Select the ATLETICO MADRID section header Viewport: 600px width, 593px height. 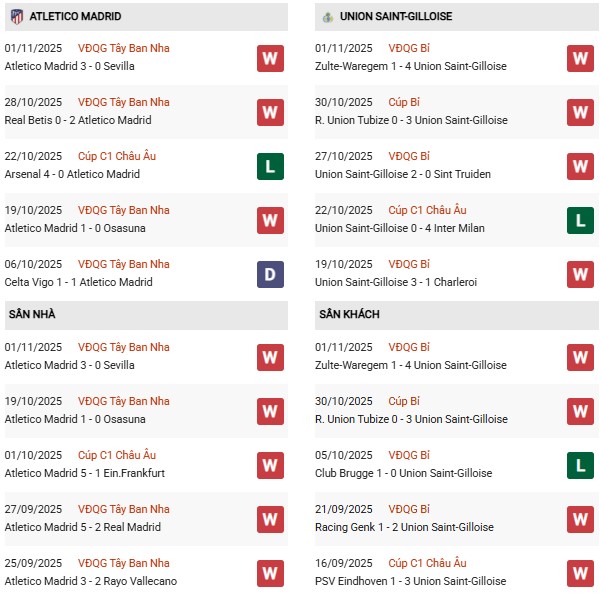point(75,17)
